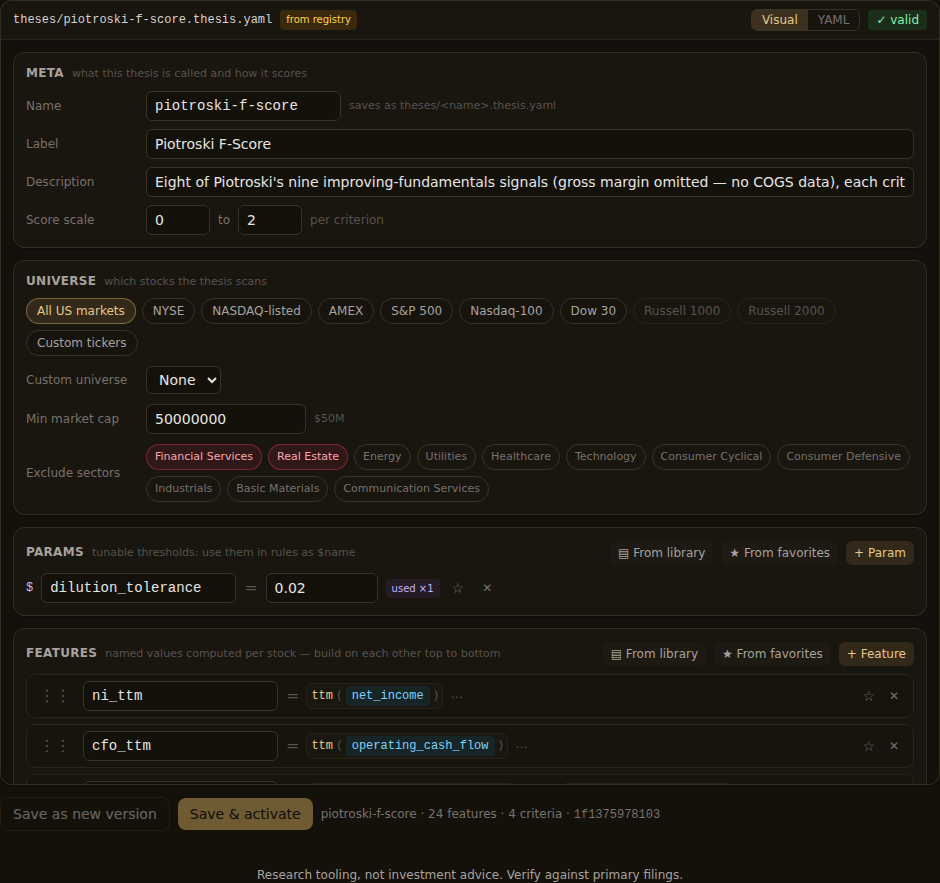Exclude the Healthcare sector
The height and width of the screenshot is (883, 940).
click(521, 457)
